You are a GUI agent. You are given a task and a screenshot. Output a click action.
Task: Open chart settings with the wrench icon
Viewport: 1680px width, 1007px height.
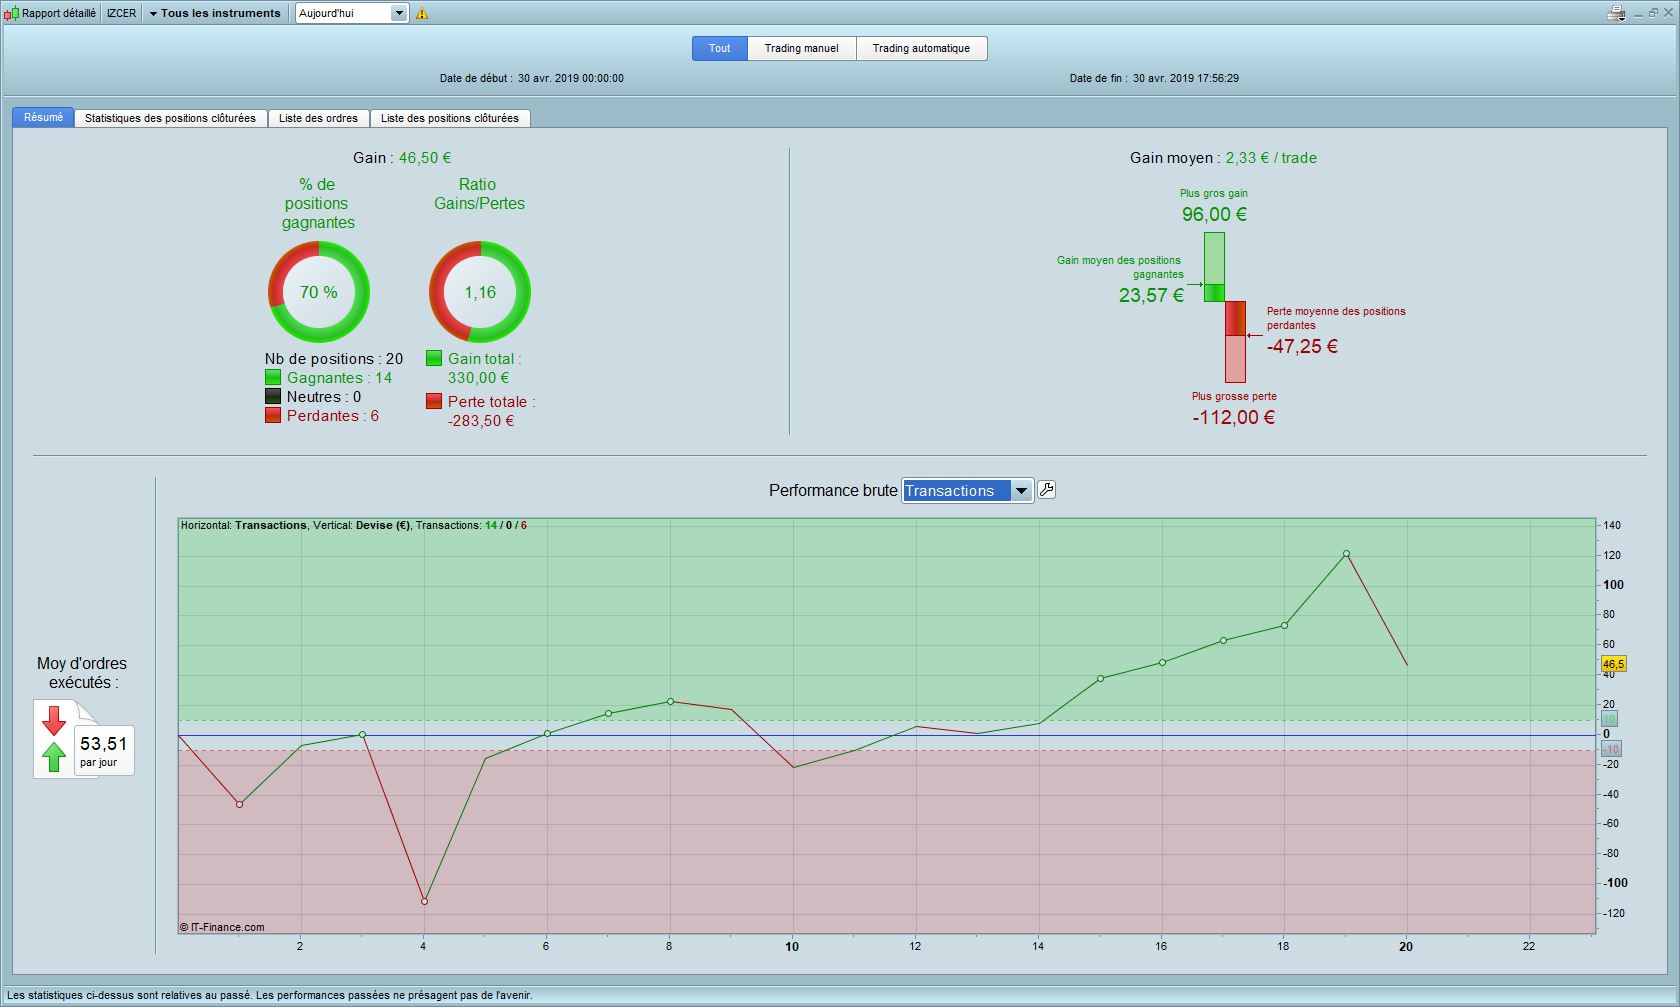1046,490
